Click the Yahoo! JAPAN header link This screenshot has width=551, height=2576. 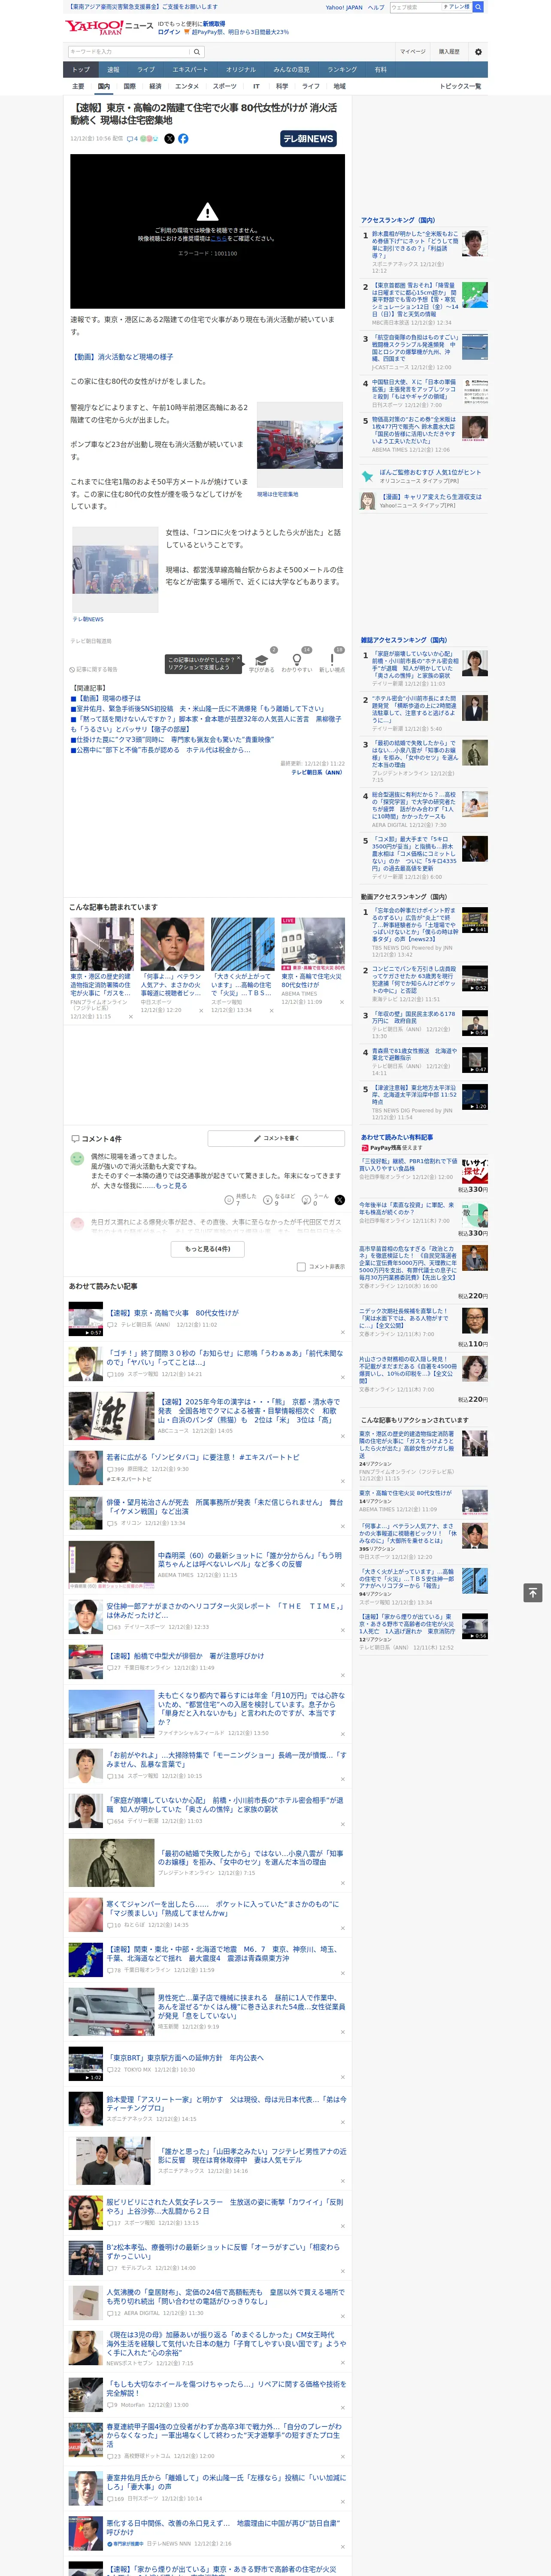tap(344, 7)
